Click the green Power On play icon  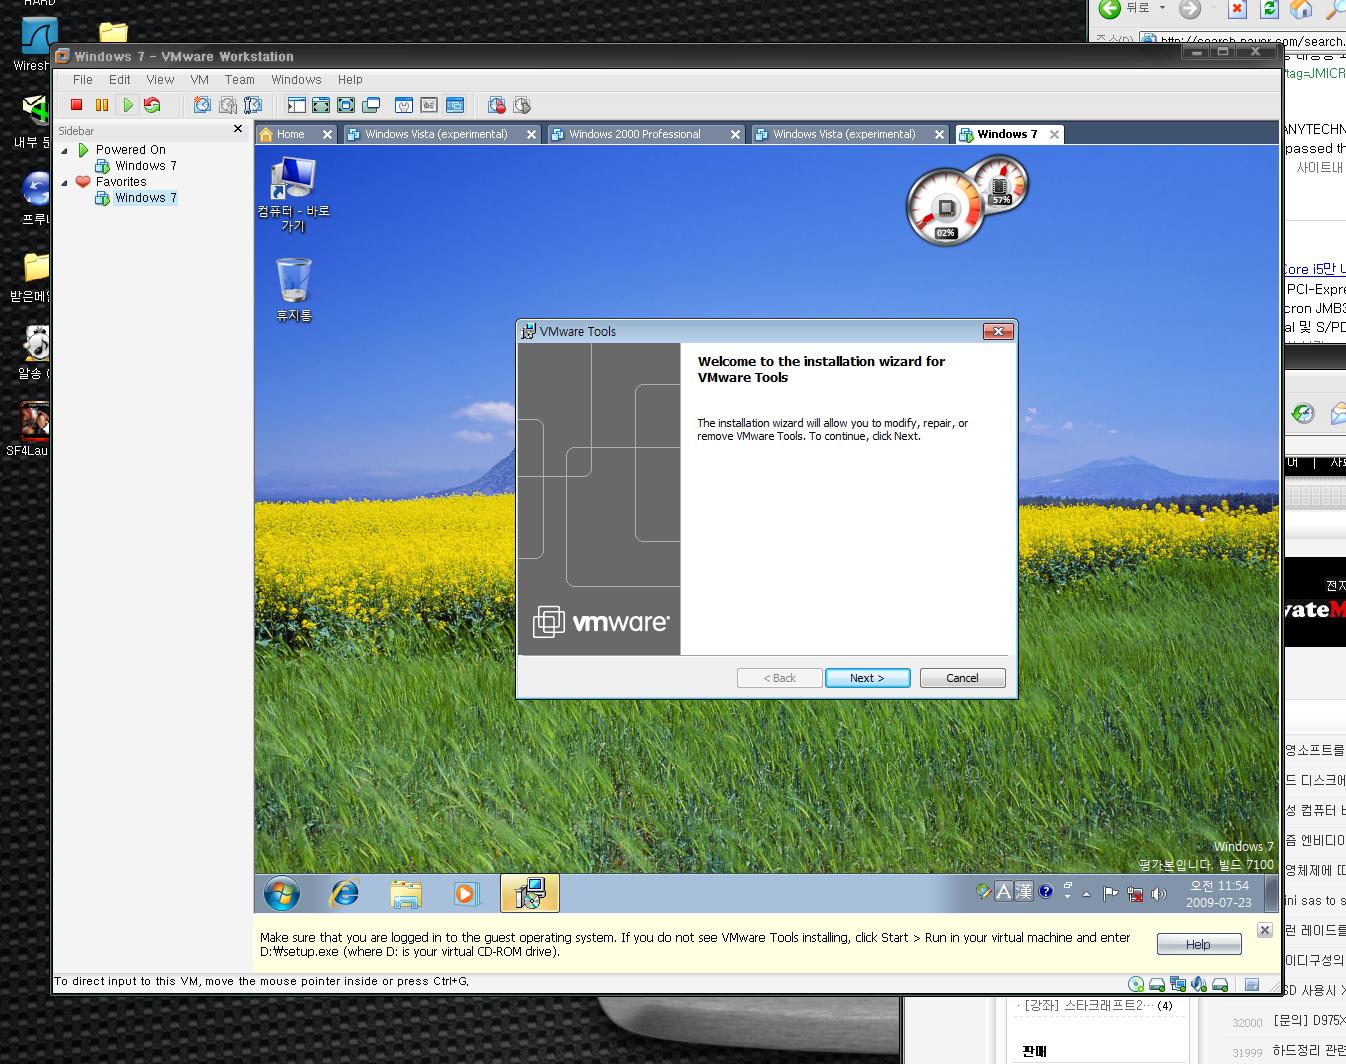tap(127, 105)
